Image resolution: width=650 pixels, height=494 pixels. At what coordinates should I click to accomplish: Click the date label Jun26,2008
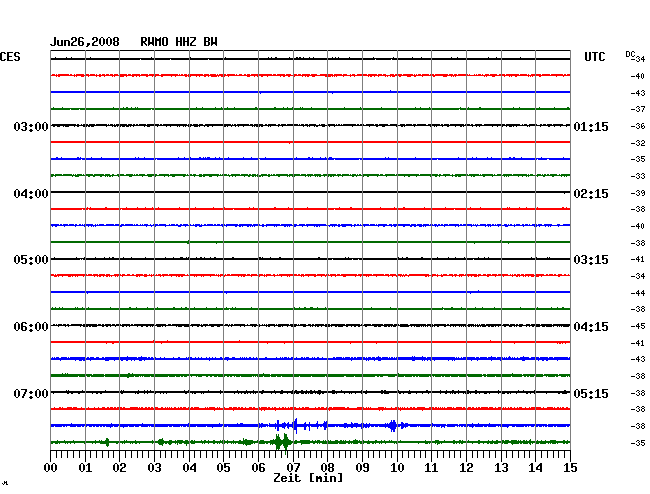coord(85,42)
